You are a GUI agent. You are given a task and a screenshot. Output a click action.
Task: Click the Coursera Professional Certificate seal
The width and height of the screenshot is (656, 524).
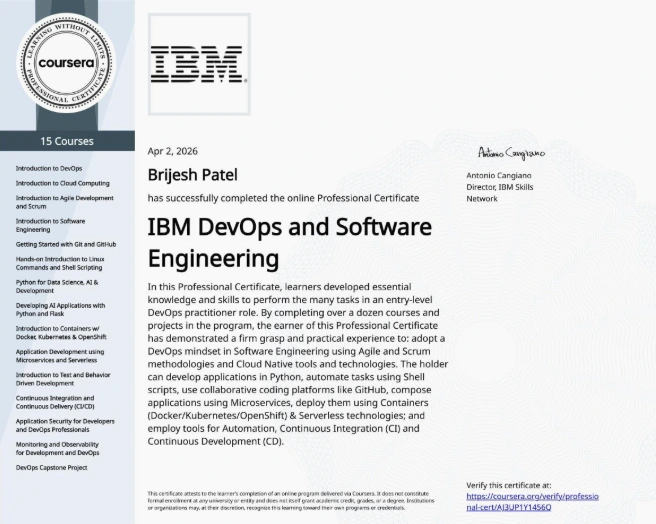coord(66,63)
